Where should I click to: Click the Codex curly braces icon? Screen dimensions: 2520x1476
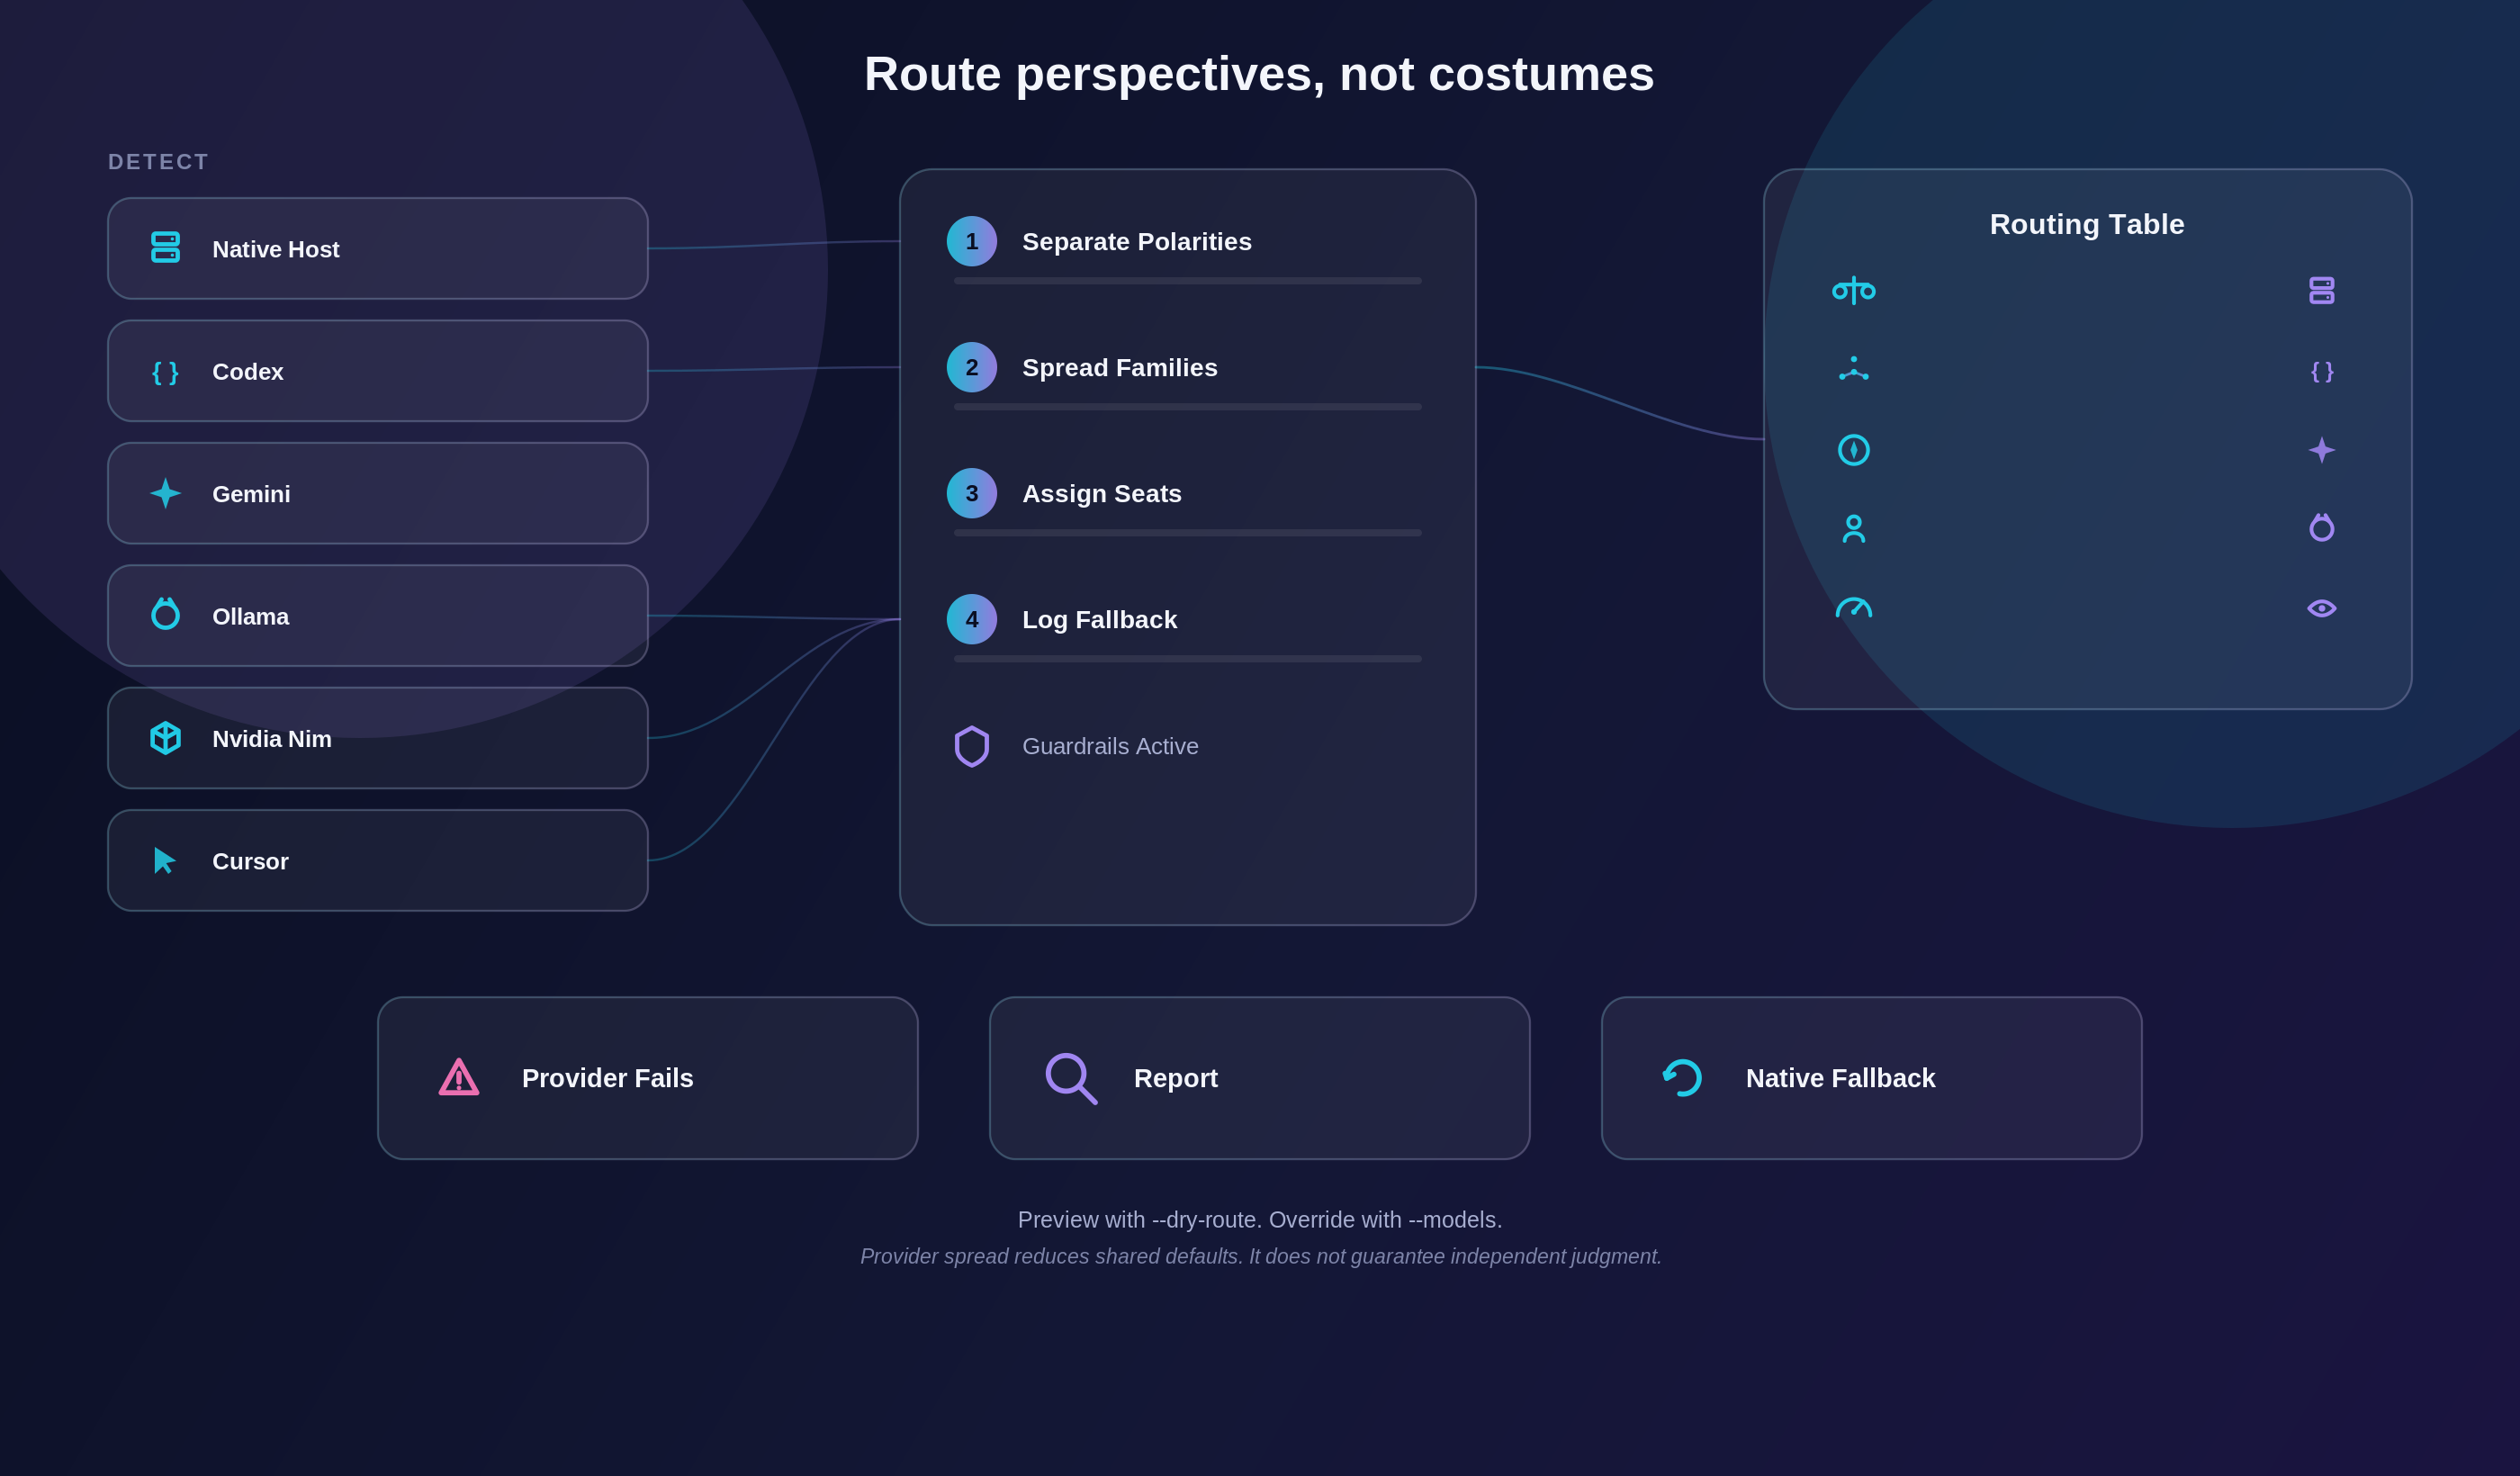165,372
